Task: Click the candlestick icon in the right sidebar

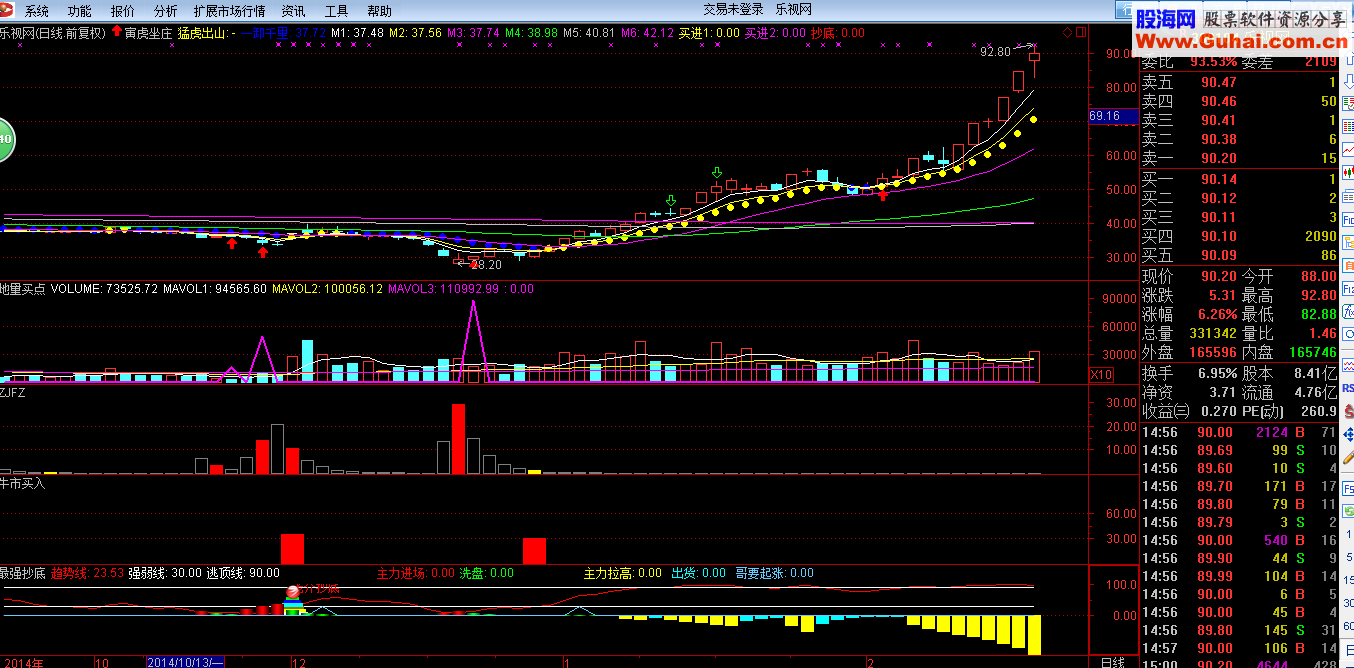Action: point(1347,173)
